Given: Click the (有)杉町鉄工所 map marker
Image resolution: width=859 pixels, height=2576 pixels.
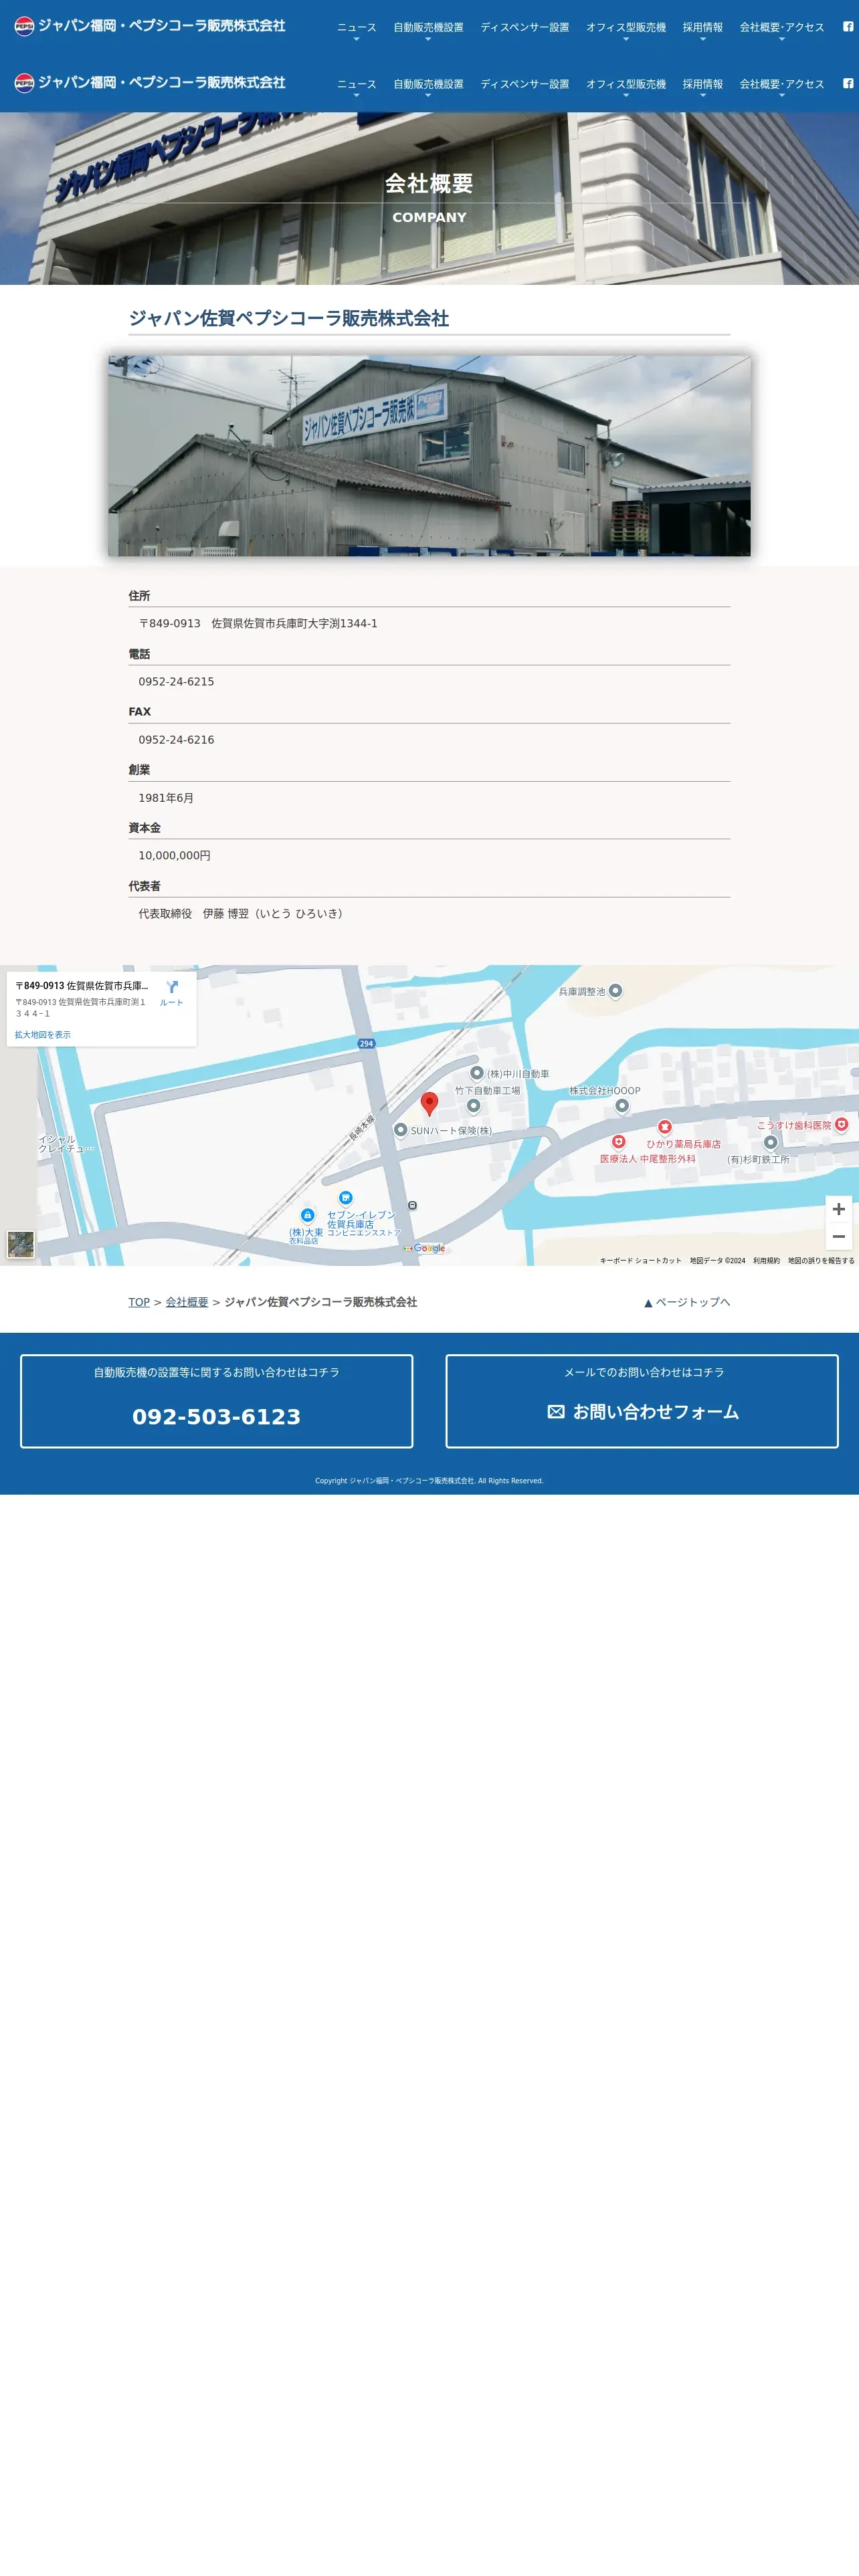Looking at the screenshot, I should pos(770,1142).
